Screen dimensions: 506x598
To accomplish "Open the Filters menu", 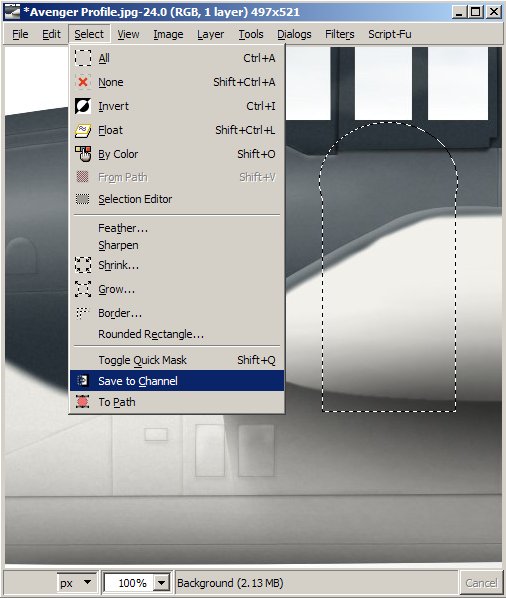I will (339, 34).
